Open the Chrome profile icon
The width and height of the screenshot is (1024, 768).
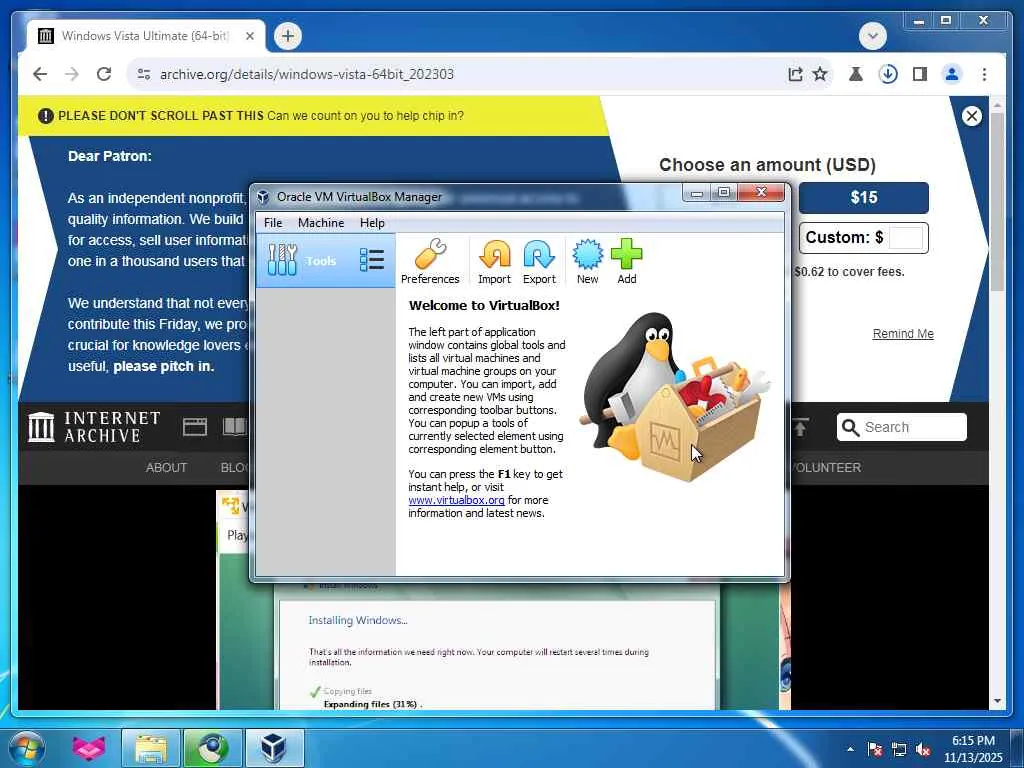tap(952, 74)
